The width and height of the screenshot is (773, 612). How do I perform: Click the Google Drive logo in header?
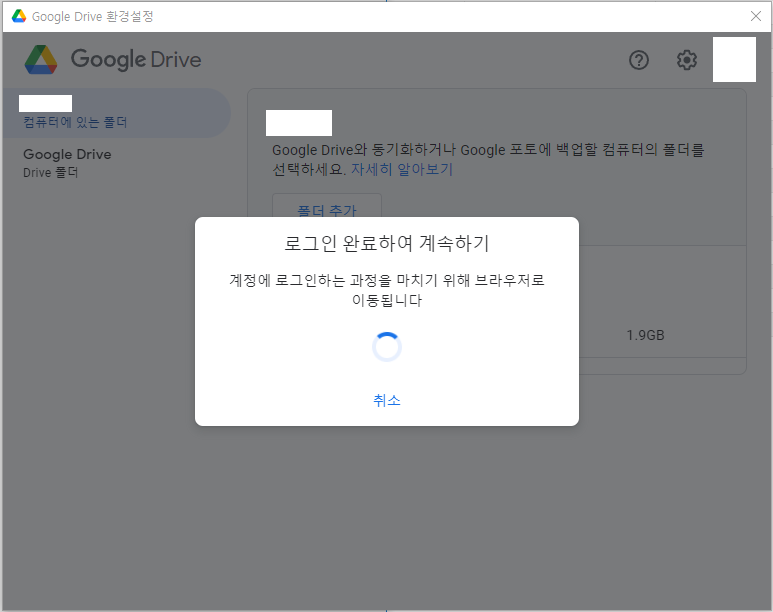pos(113,60)
